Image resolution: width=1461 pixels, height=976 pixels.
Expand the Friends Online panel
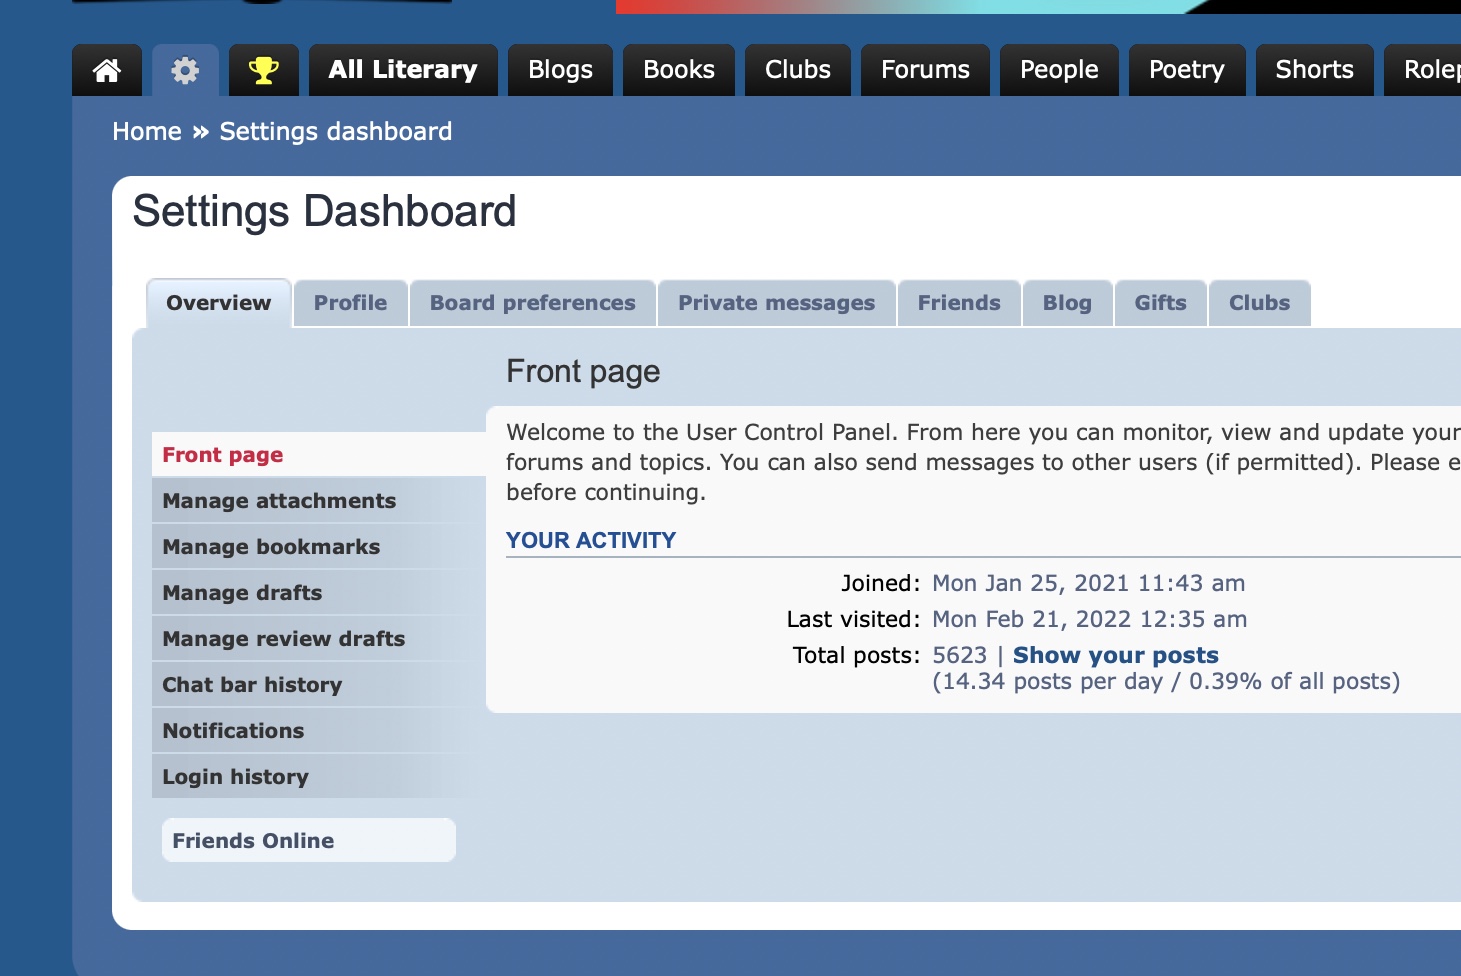[x=309, y=840]
